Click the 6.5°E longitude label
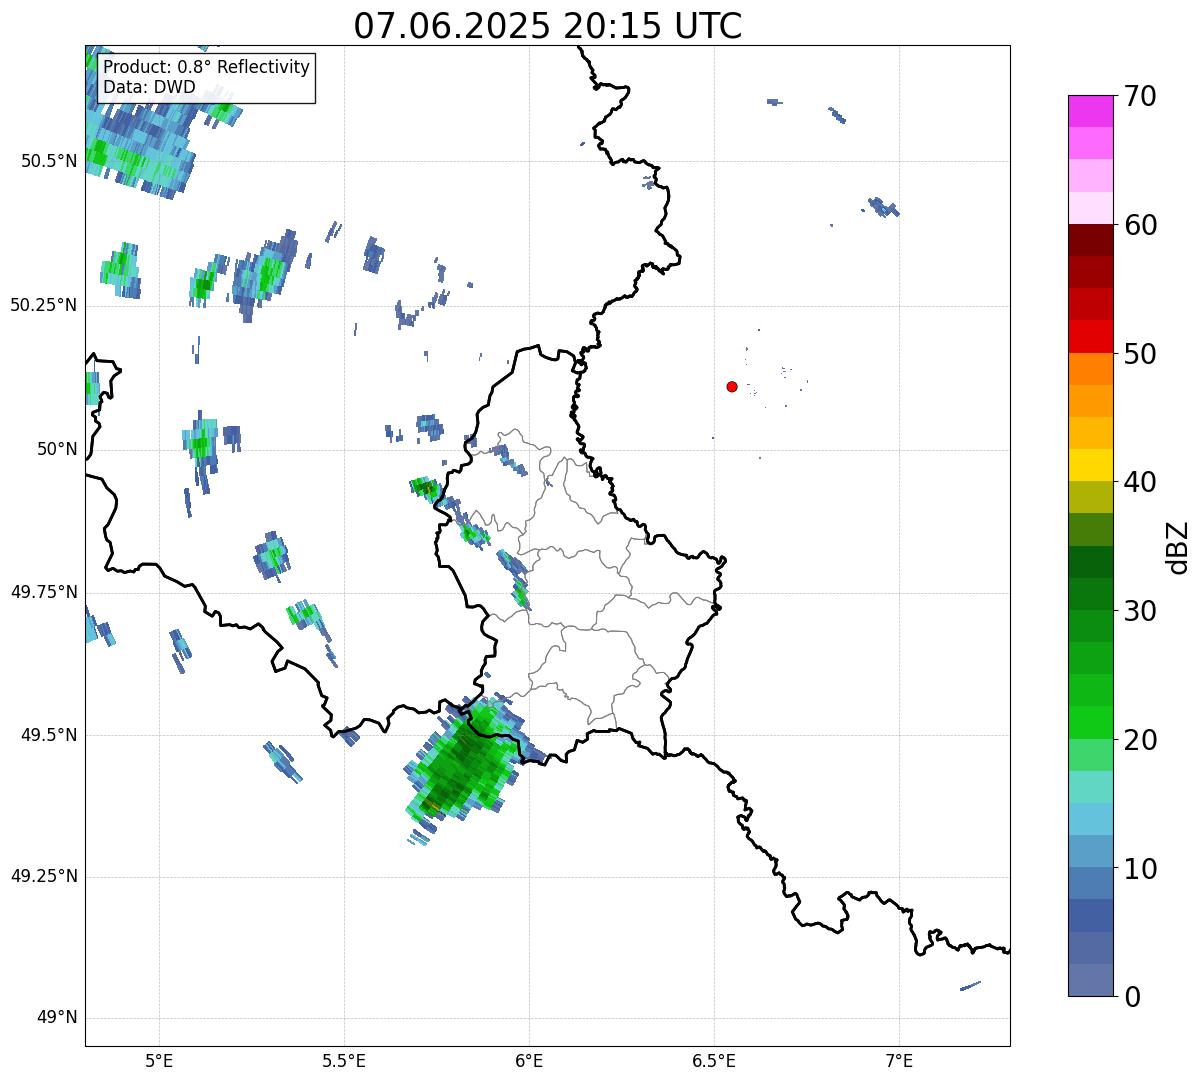This screenshot has width=1202, height=1081. click(x=714, y=1060)
